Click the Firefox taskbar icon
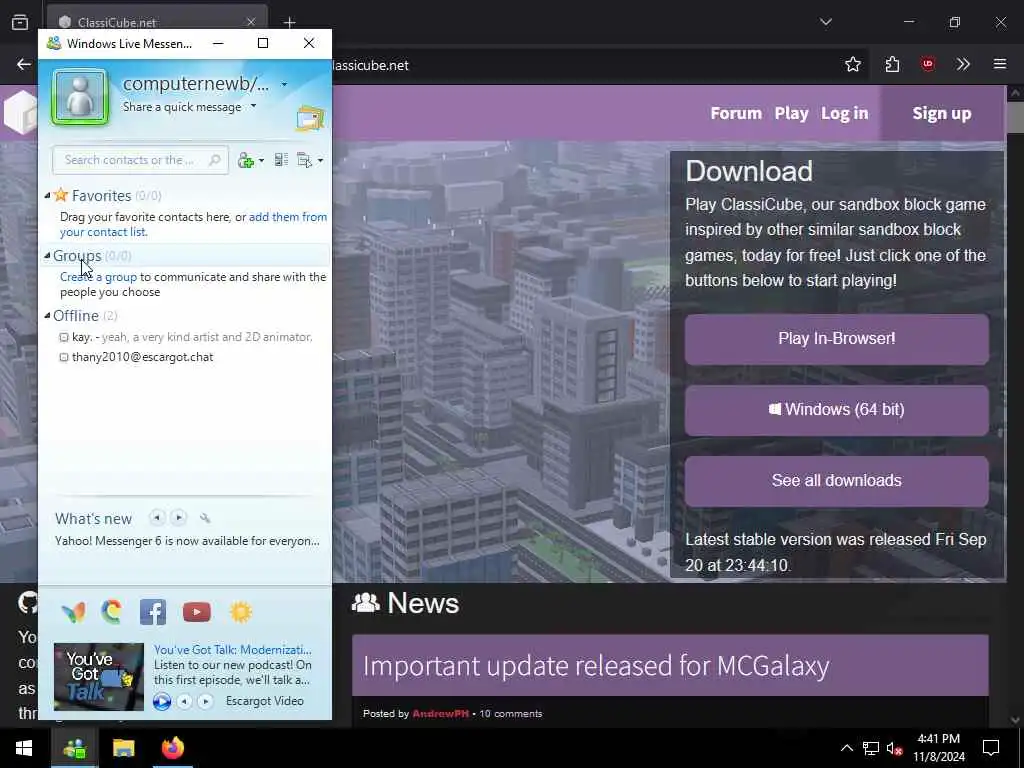The image size is (1024, 768). click(x=173, y=748)
